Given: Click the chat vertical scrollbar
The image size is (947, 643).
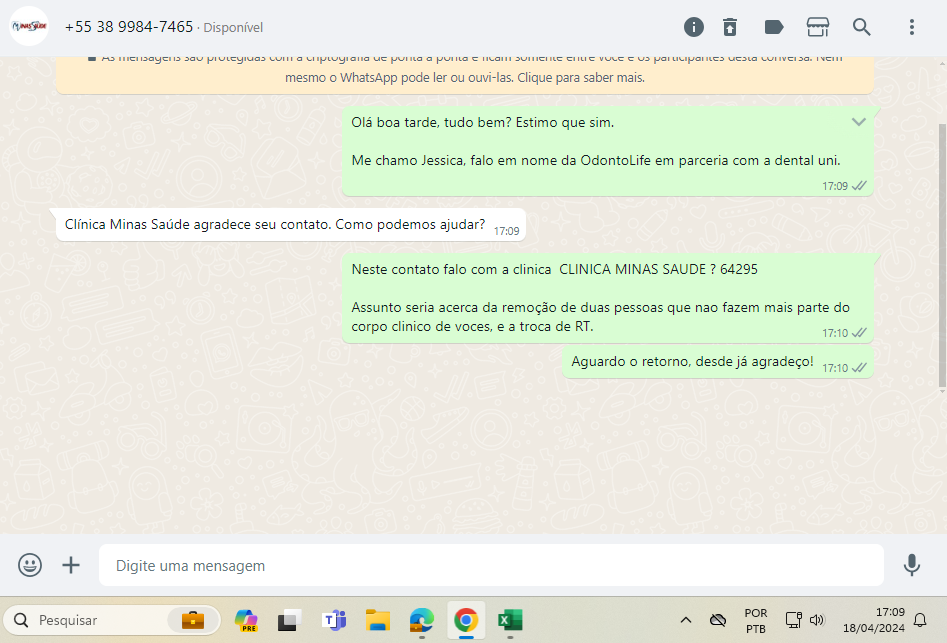Looking at the screenshot, I should (942, 255).
